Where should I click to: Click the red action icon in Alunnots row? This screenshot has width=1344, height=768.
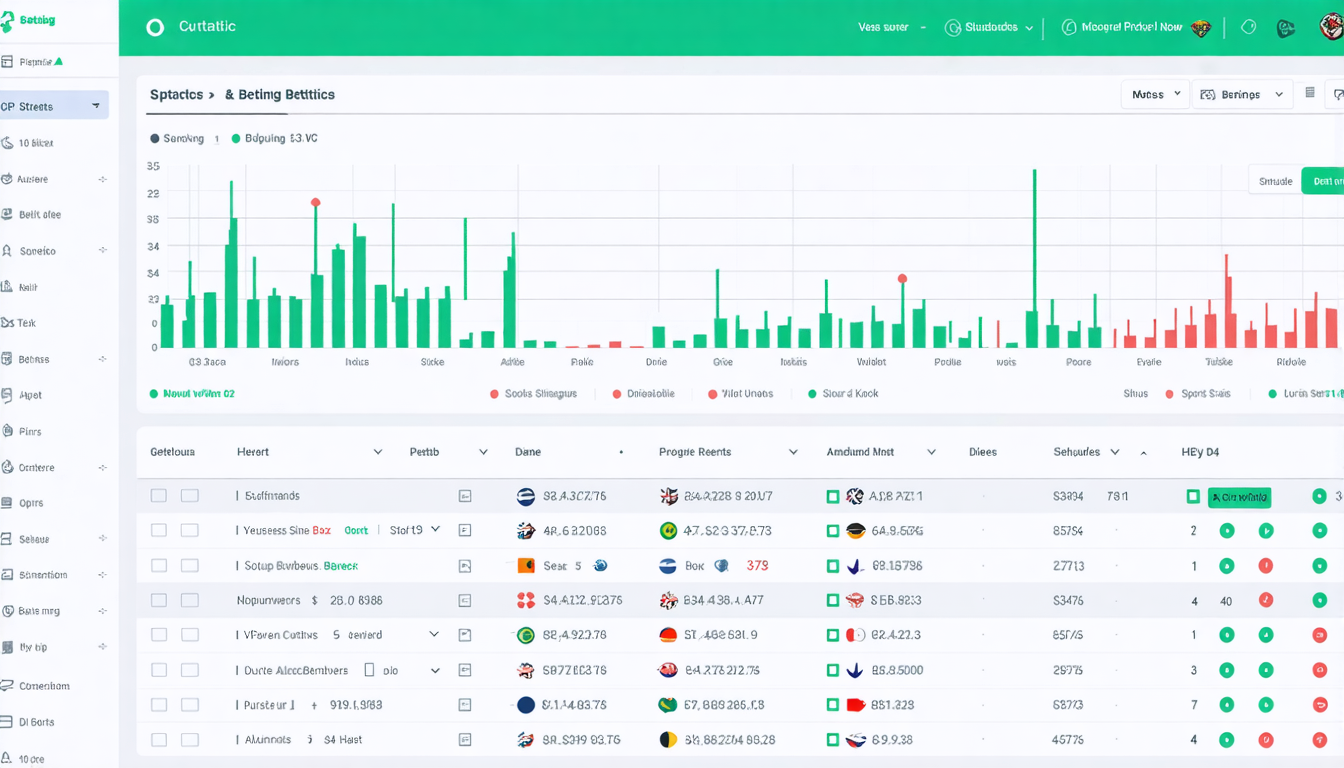(1265, 740)
